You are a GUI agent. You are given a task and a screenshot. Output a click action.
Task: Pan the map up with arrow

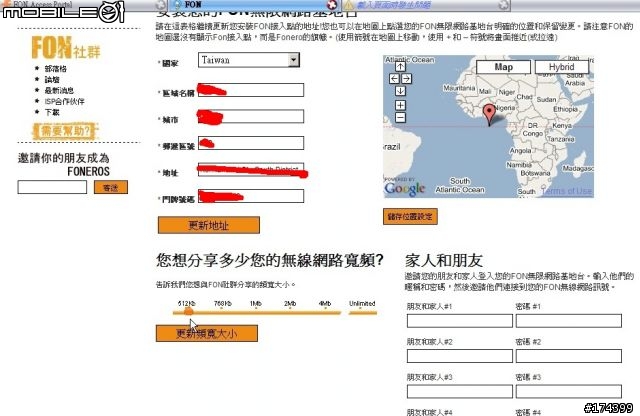[400, 67]
